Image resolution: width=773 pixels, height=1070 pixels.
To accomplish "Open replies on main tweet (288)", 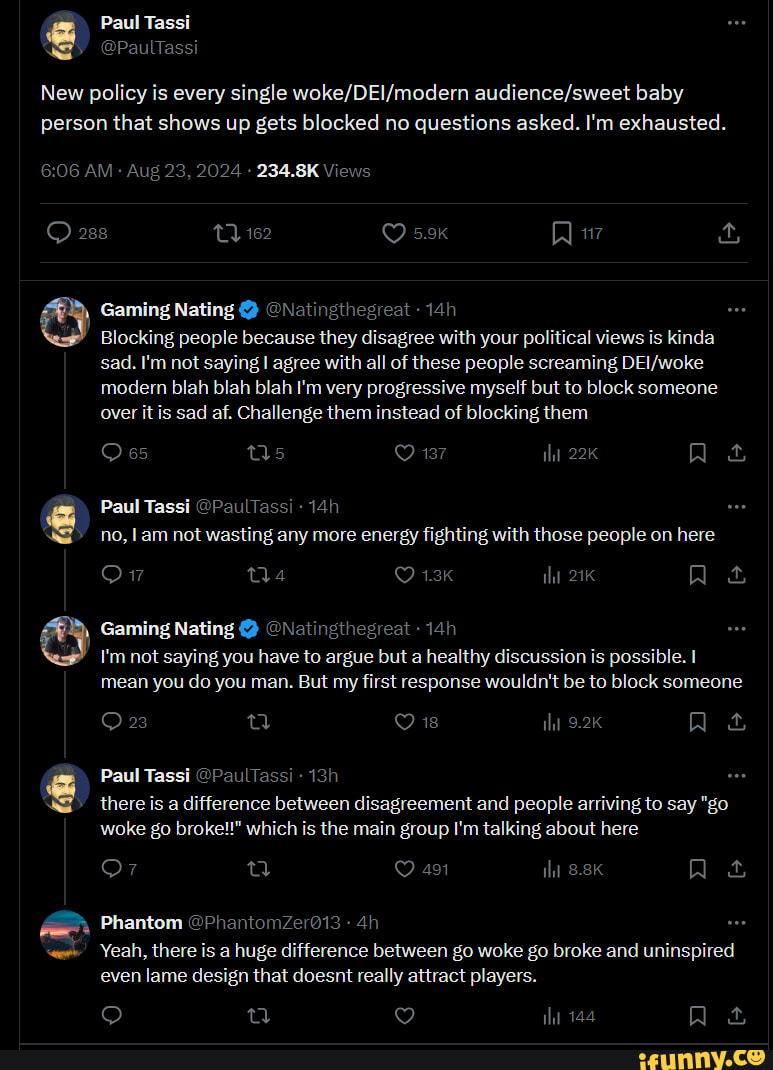I will tap(59, 234).
